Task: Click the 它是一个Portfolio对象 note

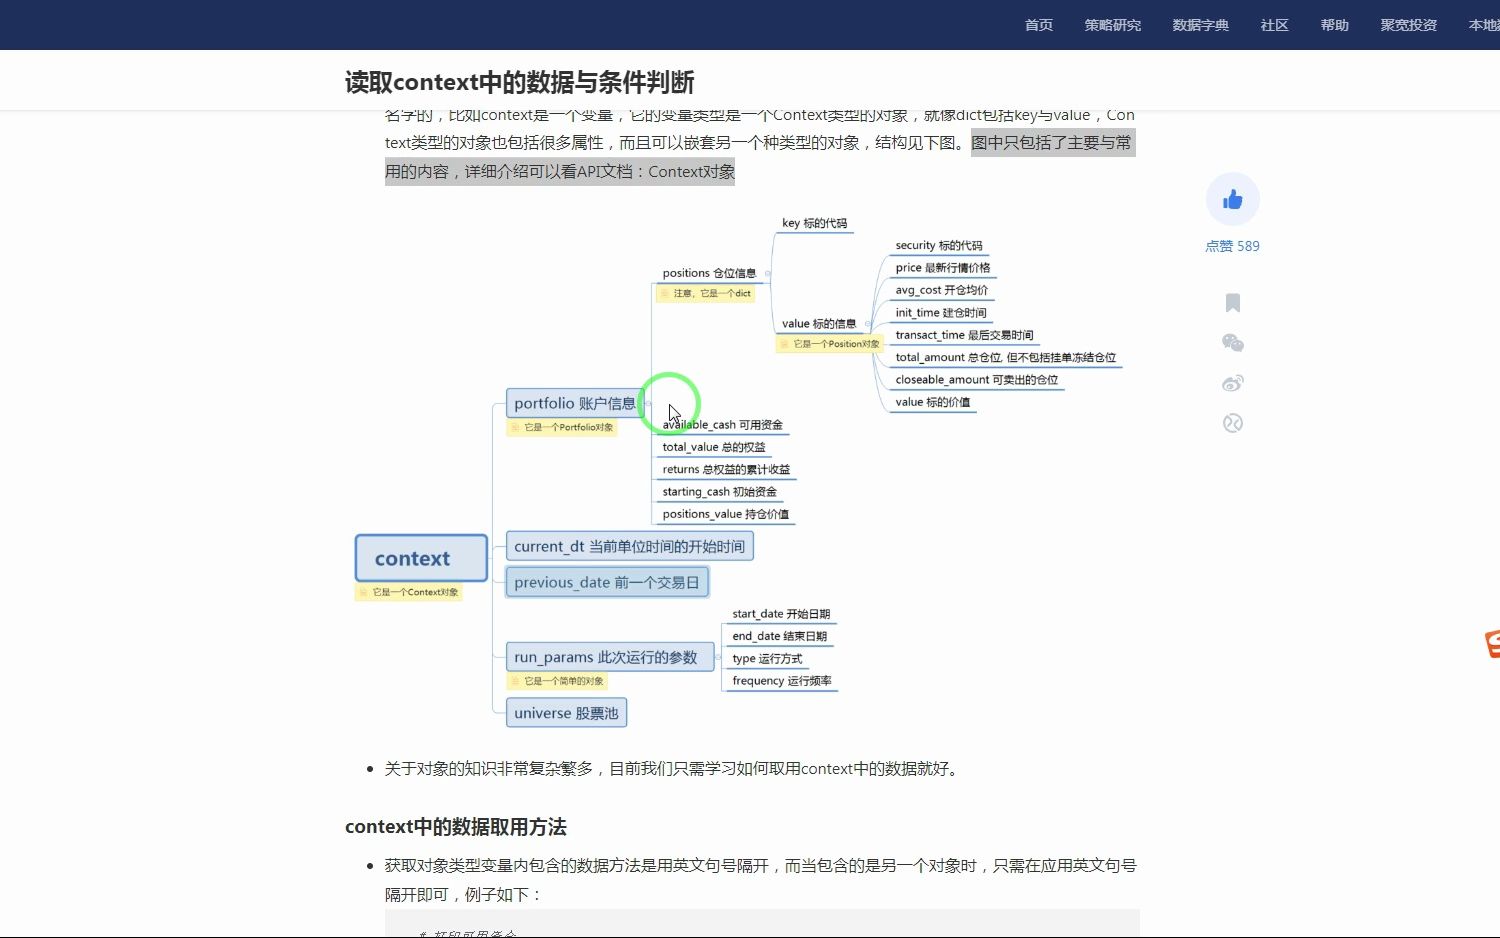Action: (x=562, y=427)
